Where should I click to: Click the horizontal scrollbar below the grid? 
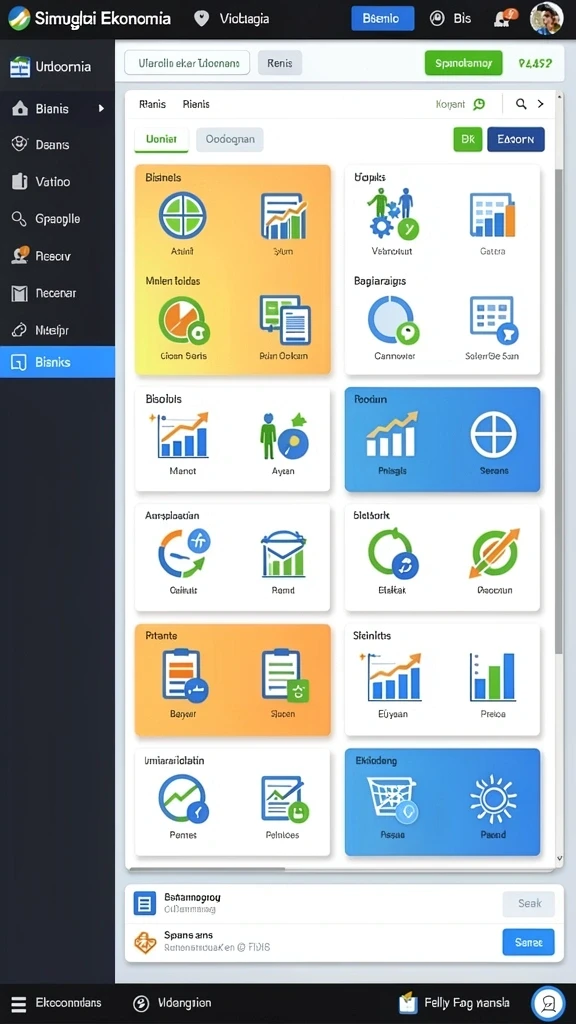208,869
